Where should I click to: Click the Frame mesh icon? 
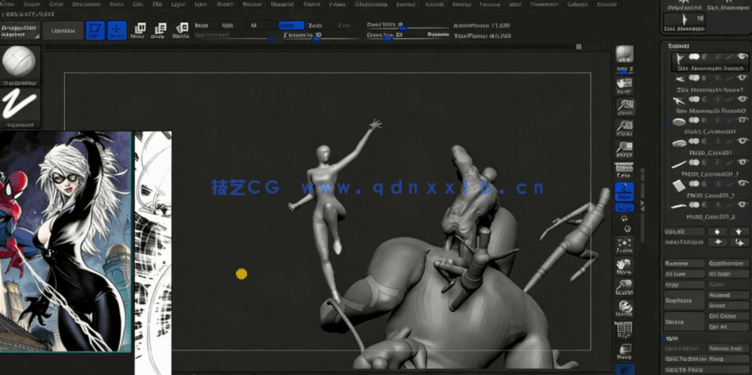624,245
